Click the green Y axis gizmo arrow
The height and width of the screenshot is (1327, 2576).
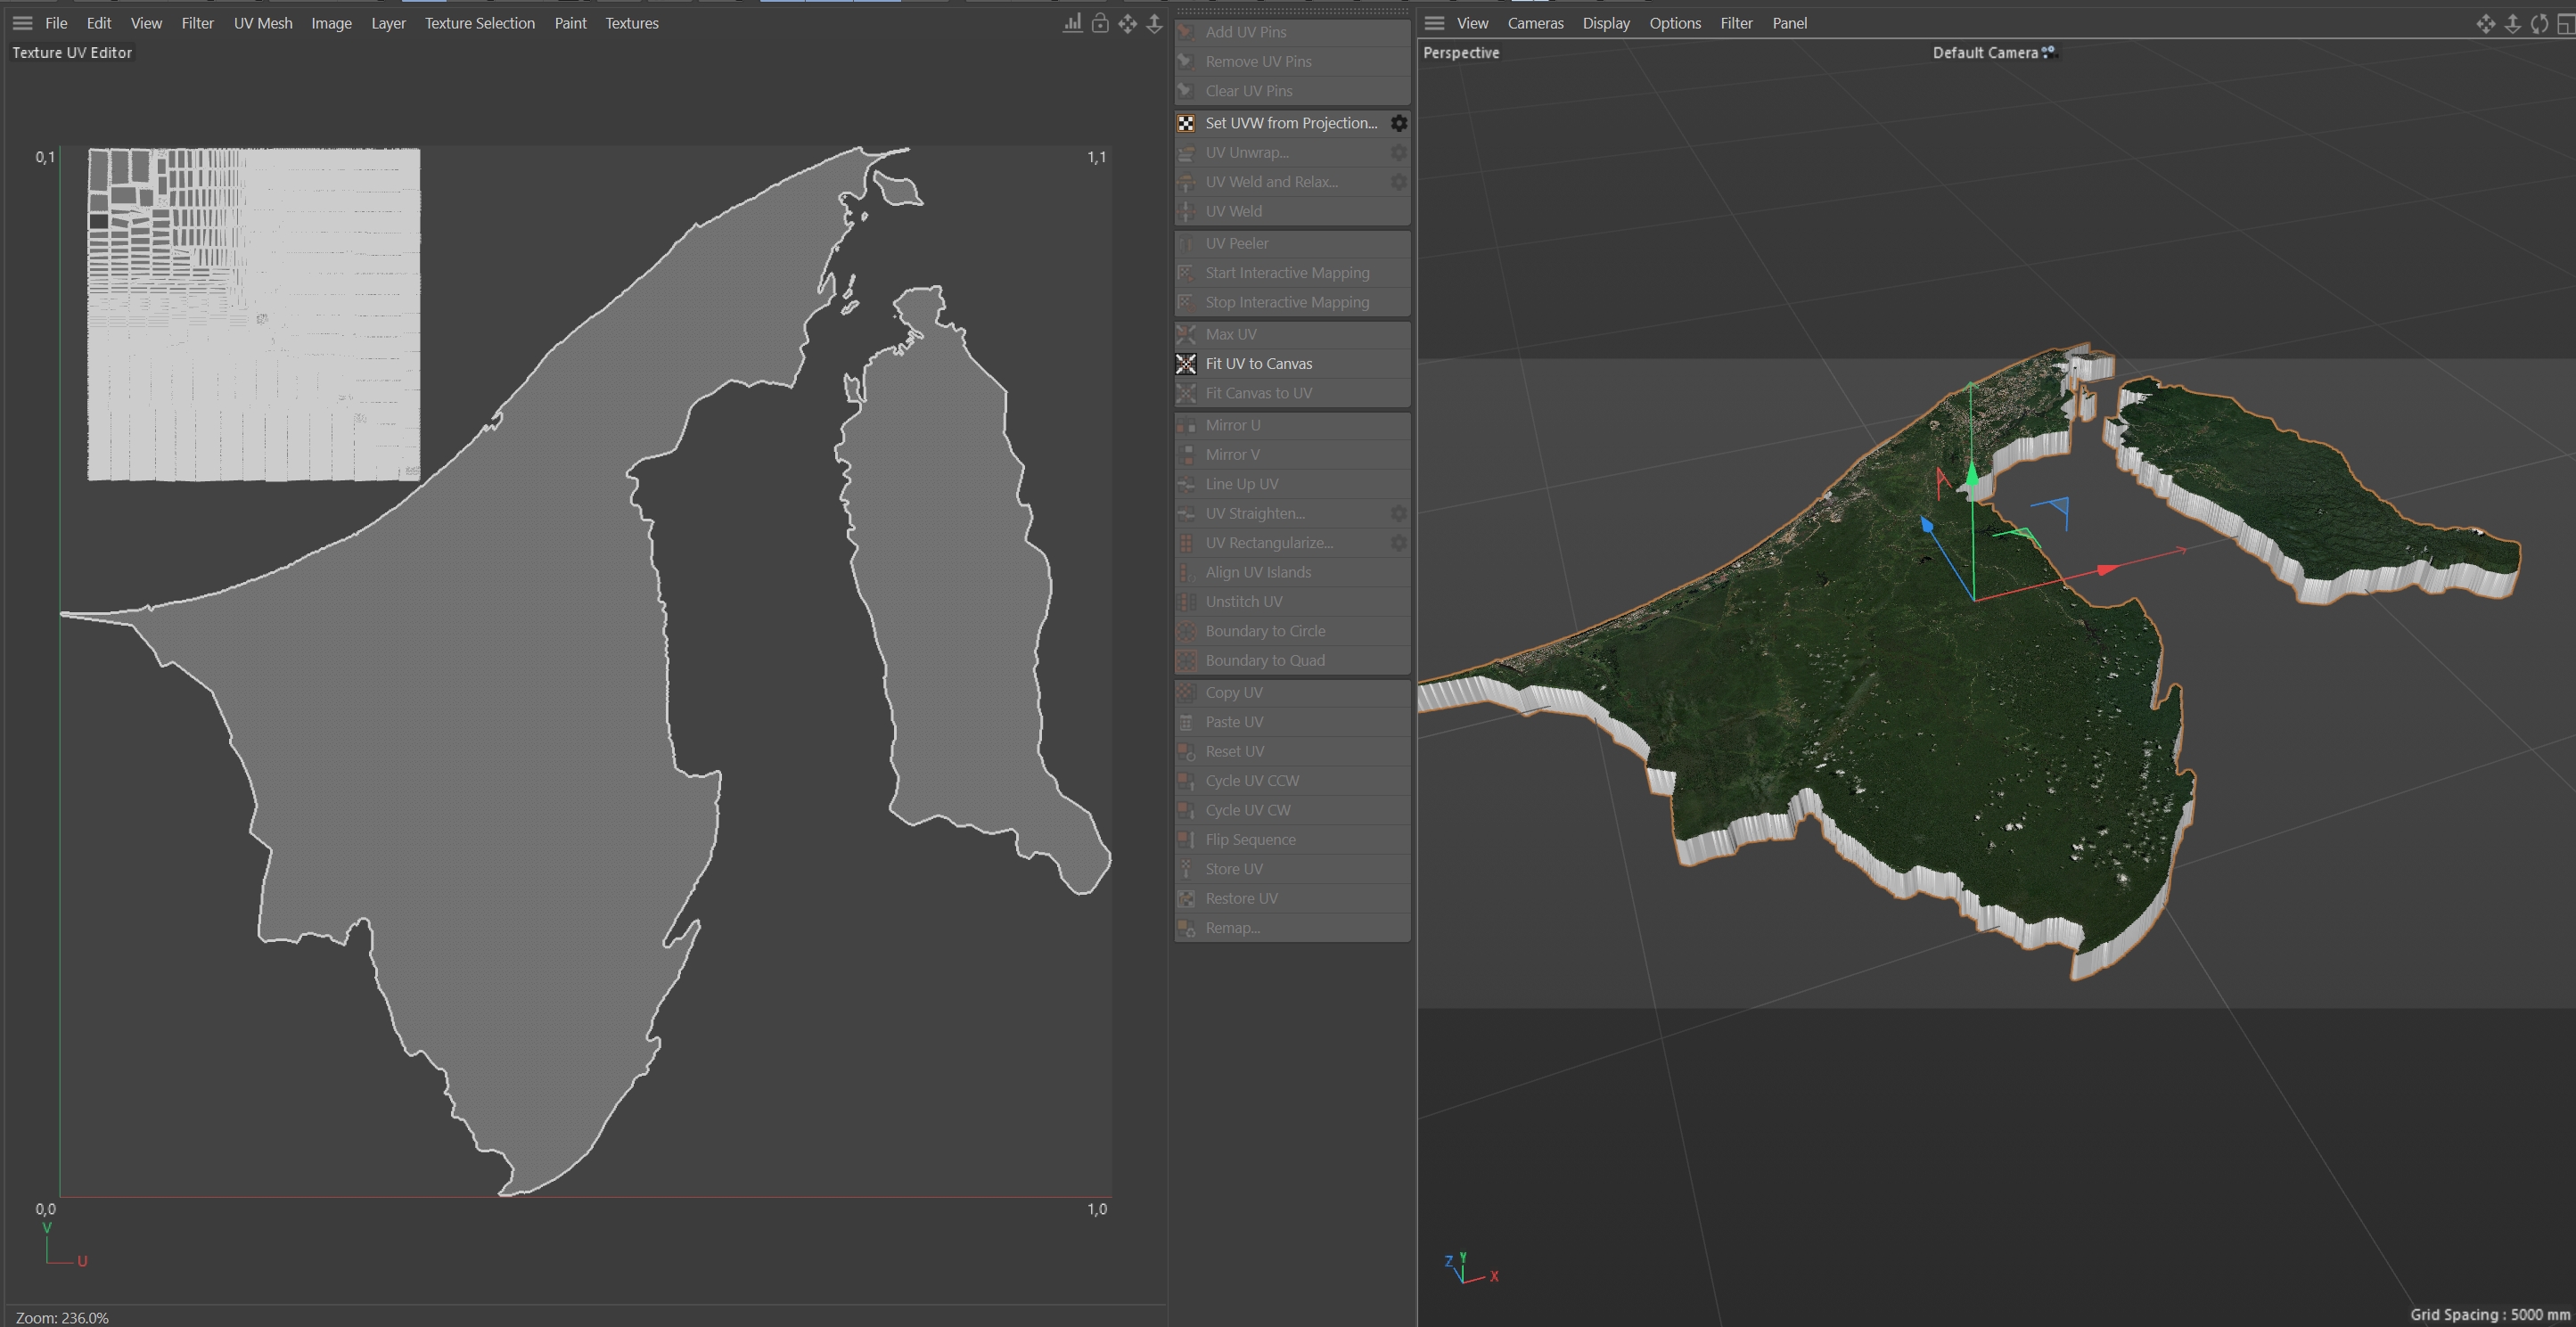(1971, 472)
